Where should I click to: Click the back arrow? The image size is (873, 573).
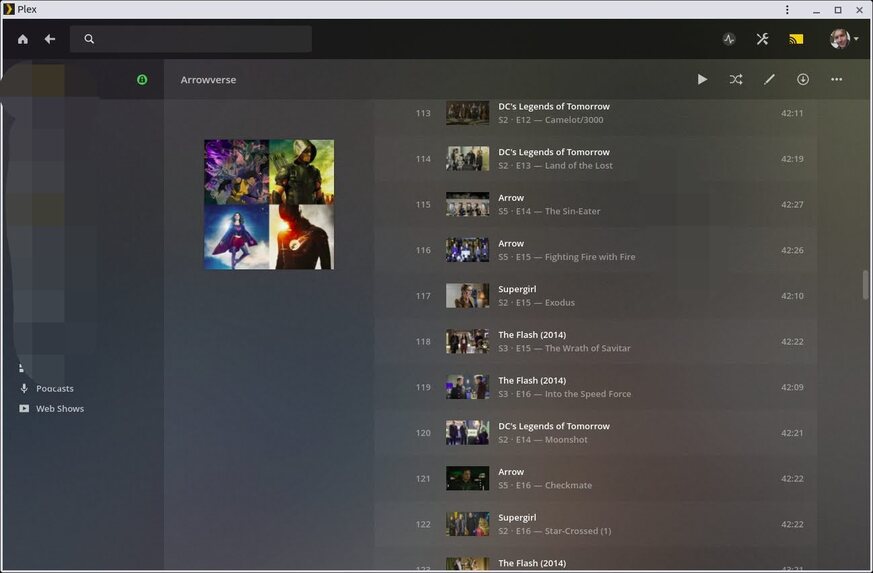coord(50,39)
